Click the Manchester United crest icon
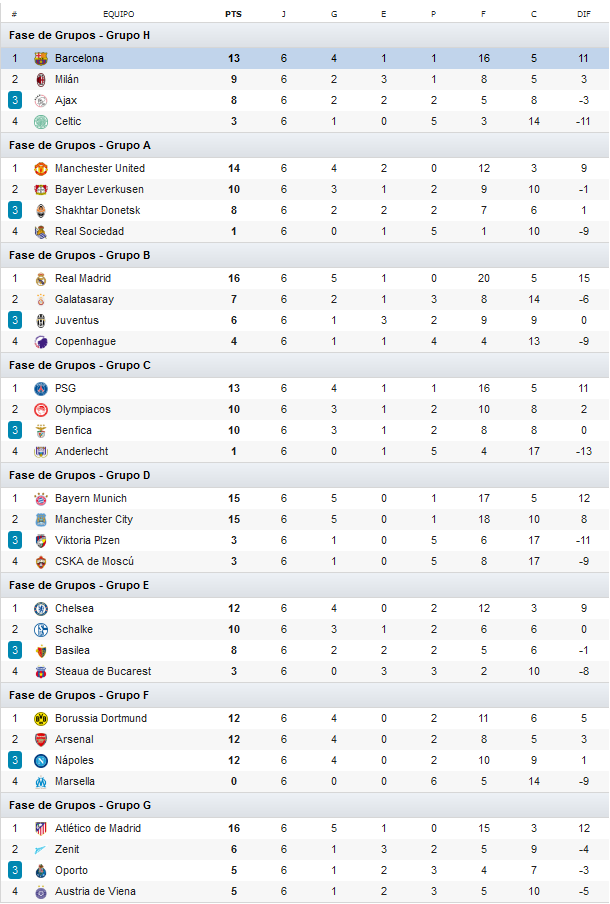 tap(41, 168)
